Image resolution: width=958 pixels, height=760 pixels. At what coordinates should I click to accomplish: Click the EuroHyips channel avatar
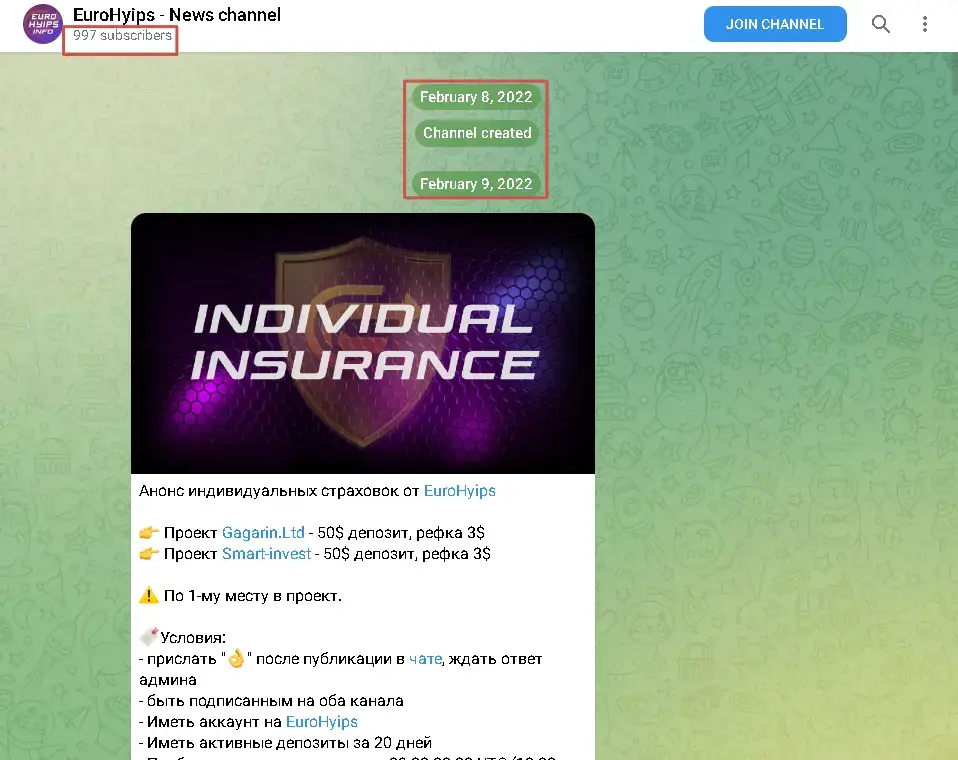click(42, 24)
